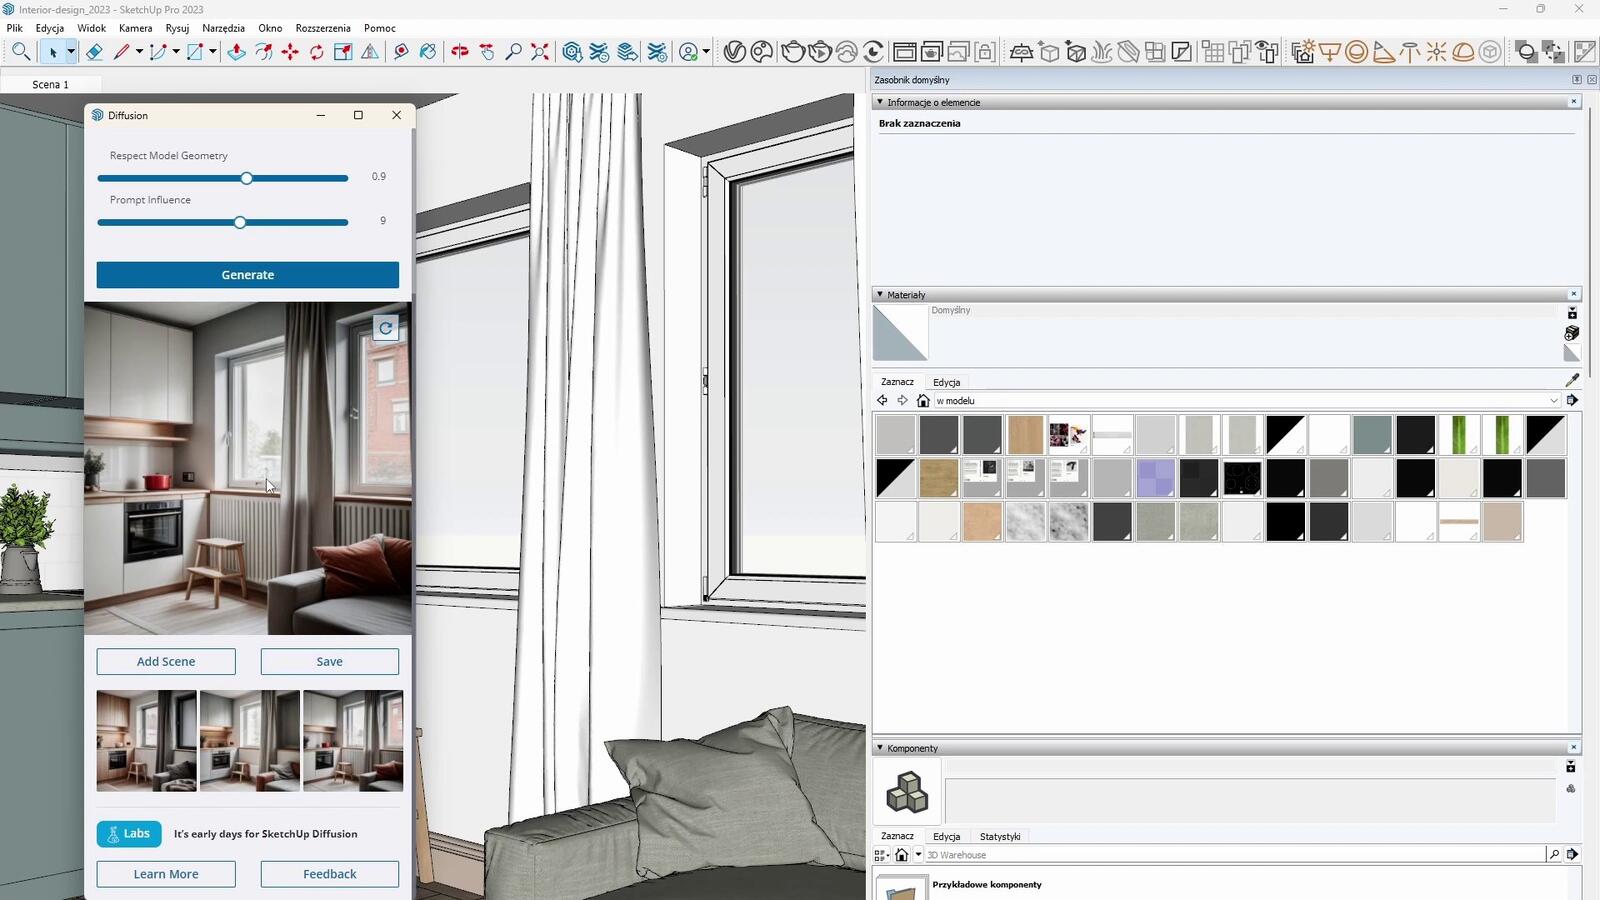1600x900 pixels.
Task: Click the home icon in Materiały browser
Action: coord(923,401)
